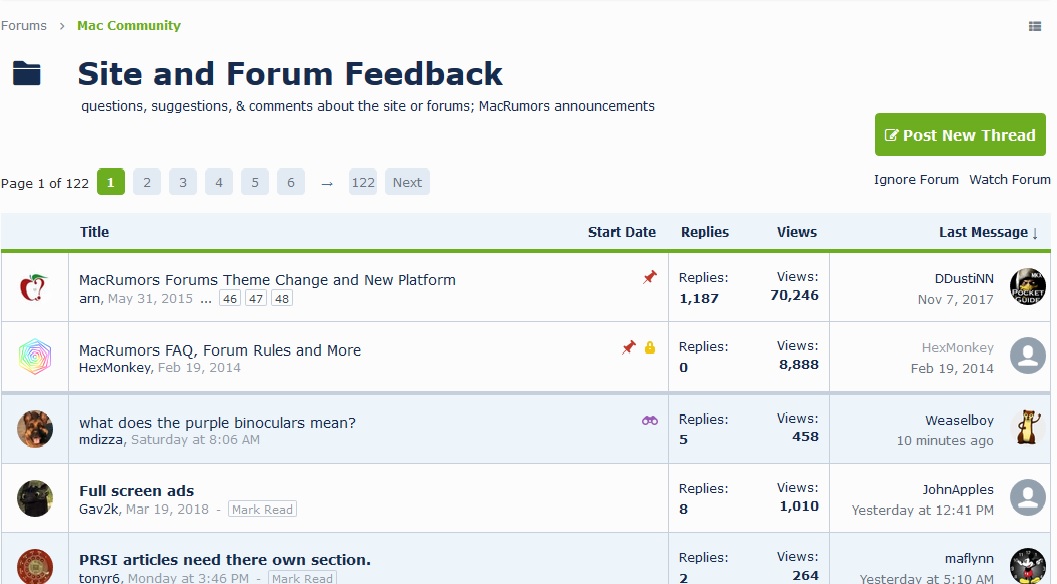The height and width of the screenshot is (584, 1057).
Task: Open arn's apple avatar
Action: [x=34, y=288]
